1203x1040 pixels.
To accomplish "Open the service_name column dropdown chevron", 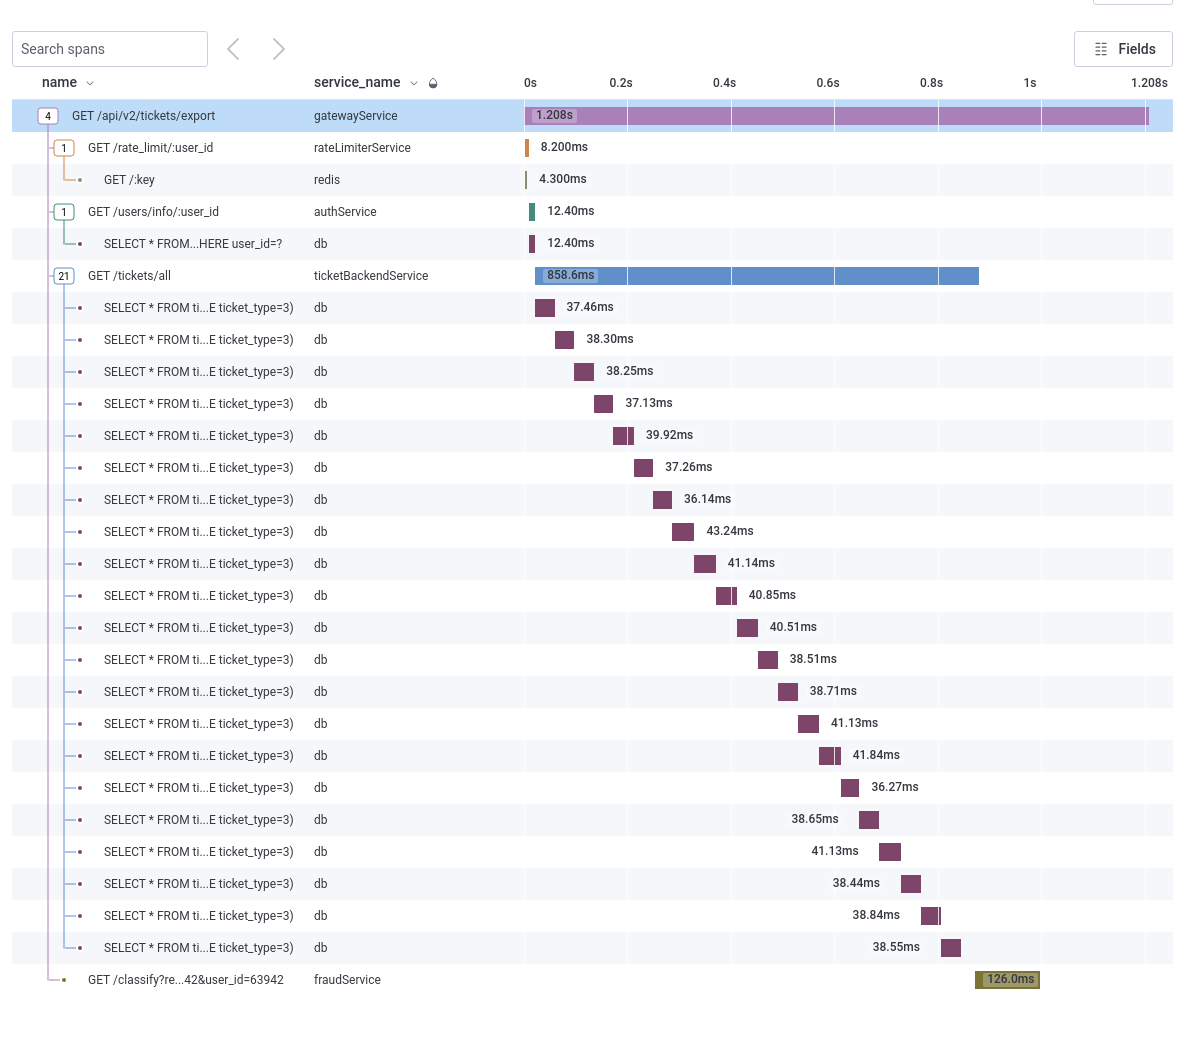I will click(x=414, y=83).
